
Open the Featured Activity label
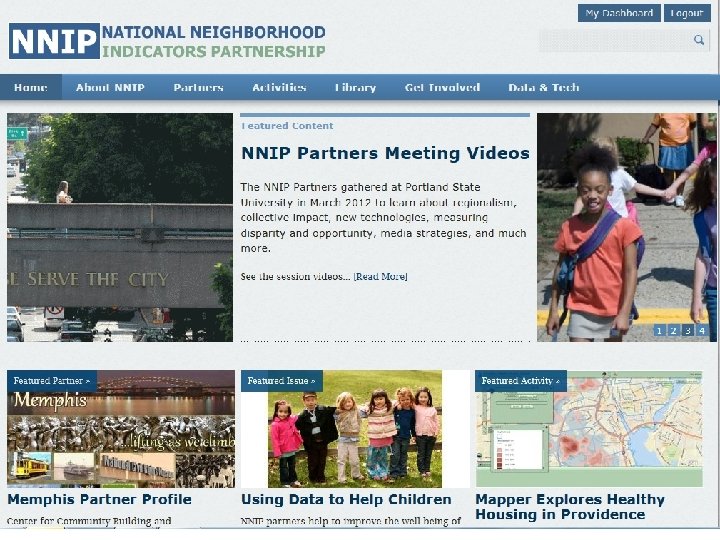[x=521, y=381]
